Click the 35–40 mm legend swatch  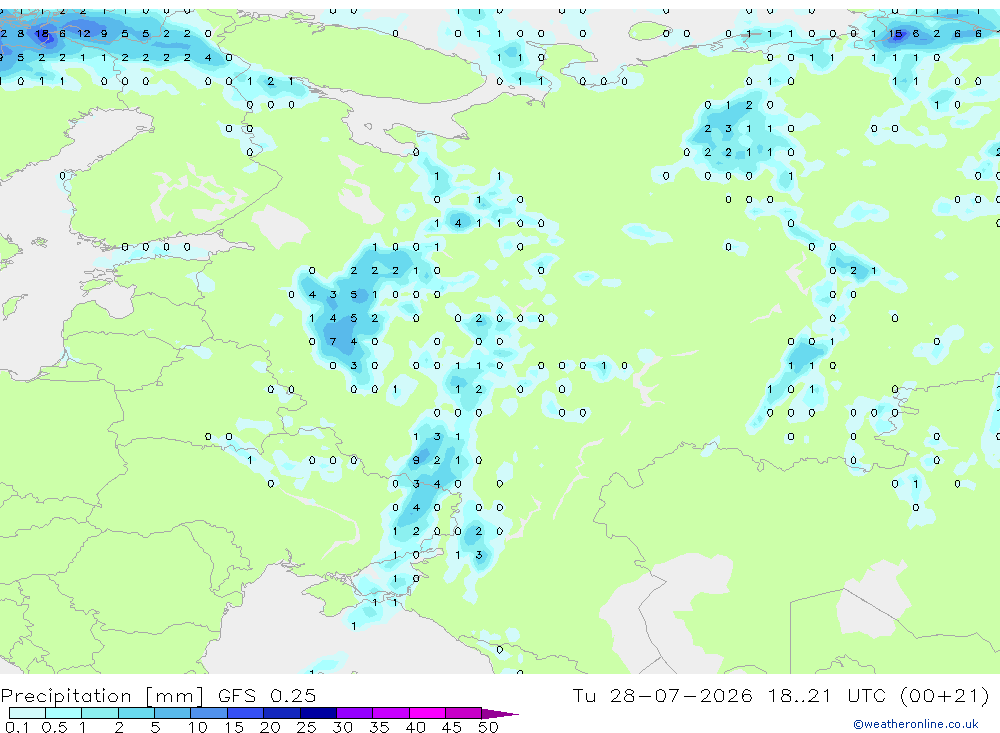(x=391, y=713)
